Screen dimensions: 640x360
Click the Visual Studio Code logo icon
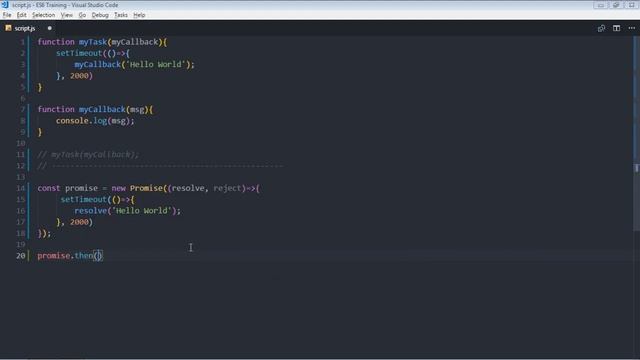tap(5, 4)
